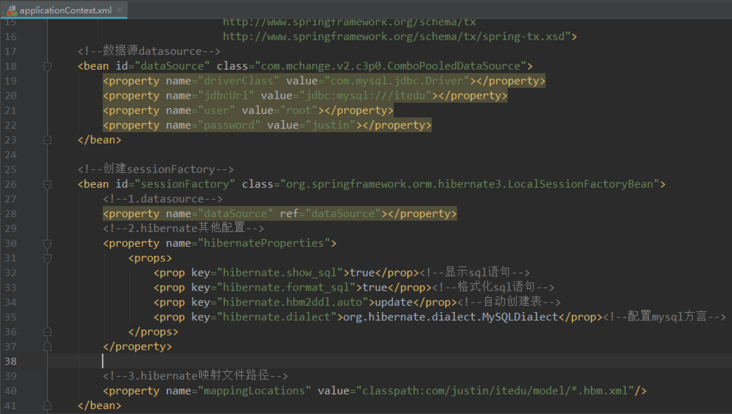Click the <props> opening tag
The height and width of the screenshot is (414, 732).
click(x=150, y=258)
